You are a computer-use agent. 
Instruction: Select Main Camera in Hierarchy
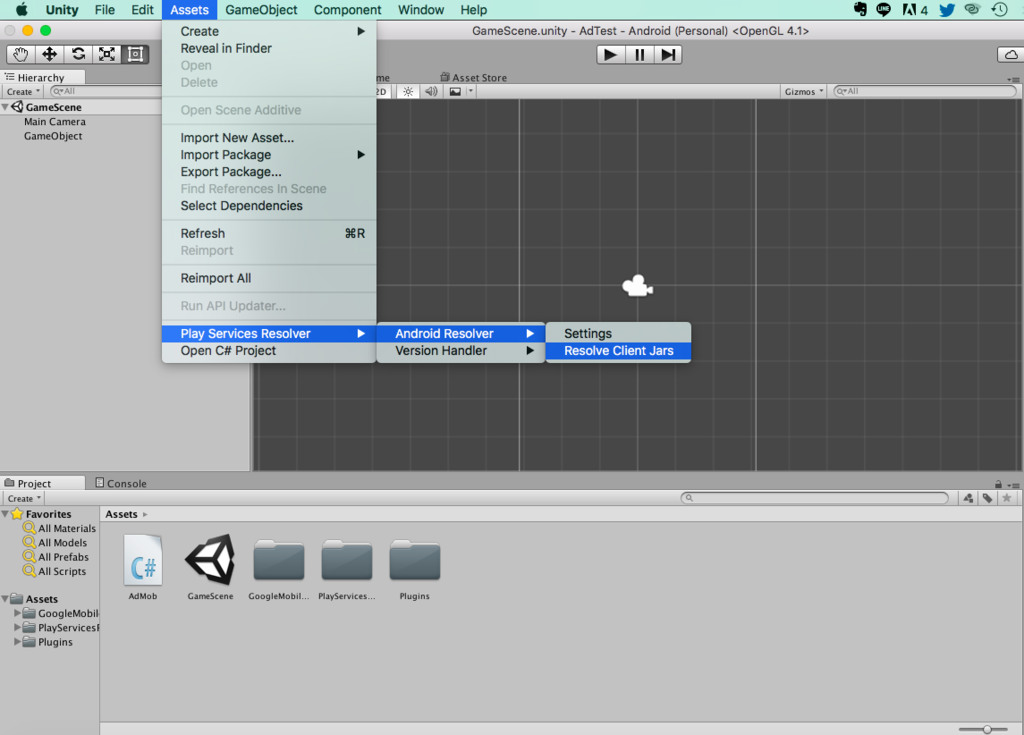click(55, 122)
